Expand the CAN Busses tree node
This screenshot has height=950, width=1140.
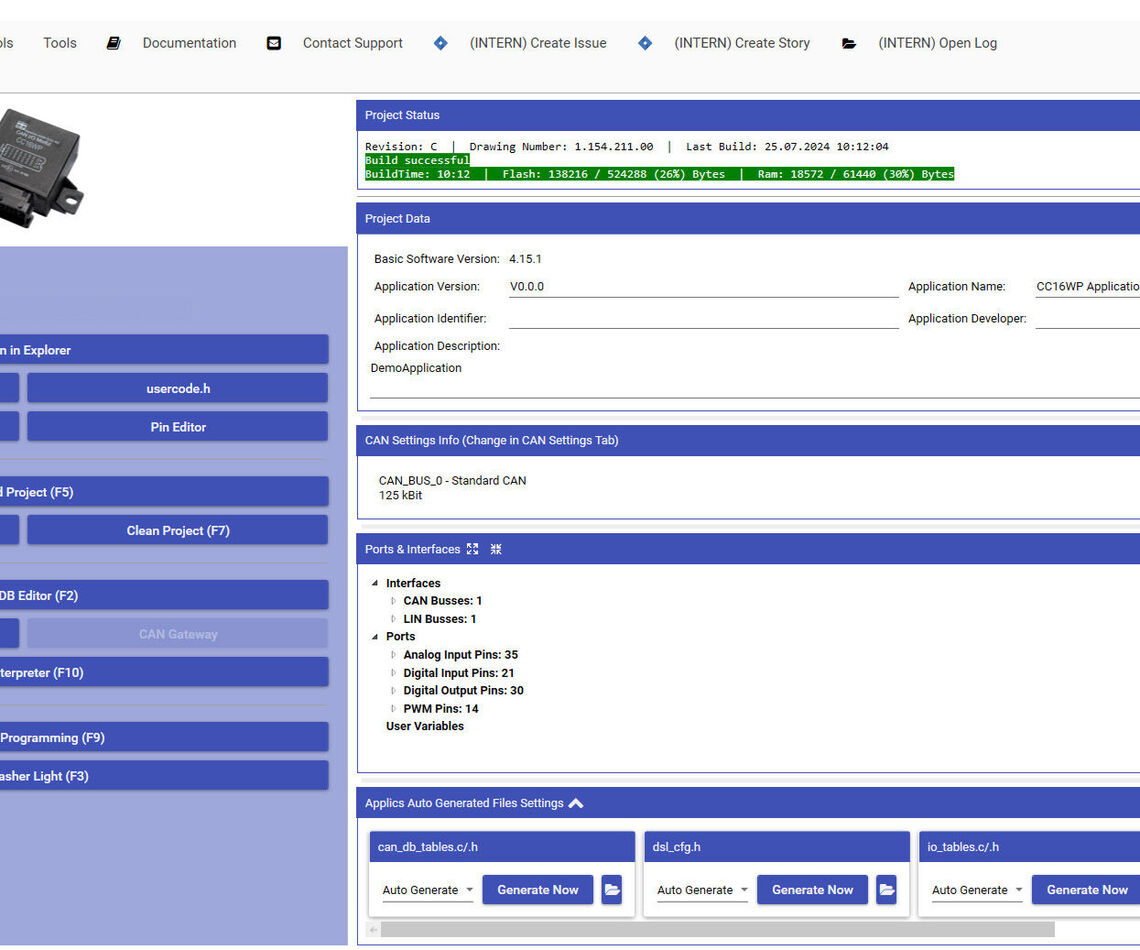coord(393,601)
